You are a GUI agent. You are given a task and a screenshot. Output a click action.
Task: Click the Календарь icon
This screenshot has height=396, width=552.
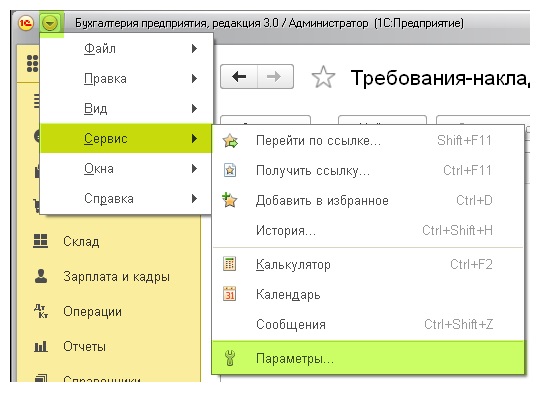(x=230, y=294)
